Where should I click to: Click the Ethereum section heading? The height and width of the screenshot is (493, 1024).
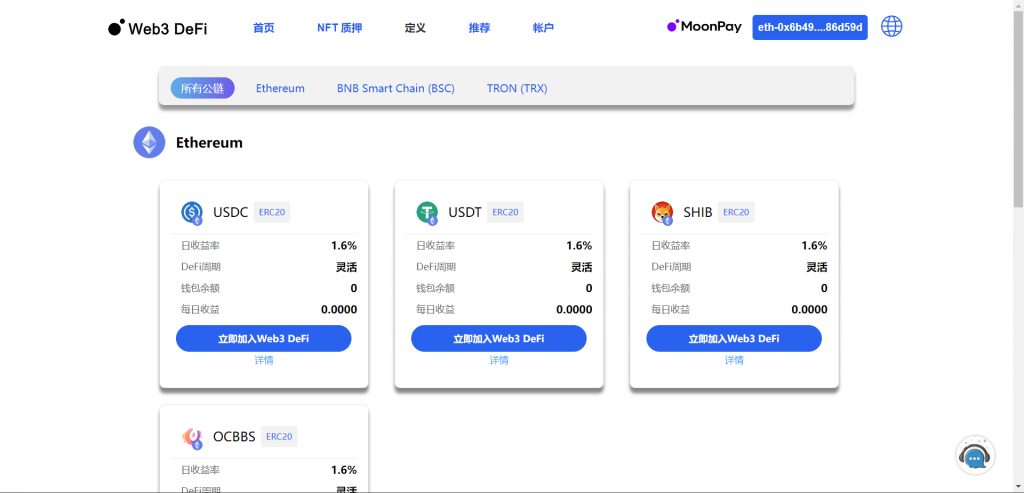209,142
